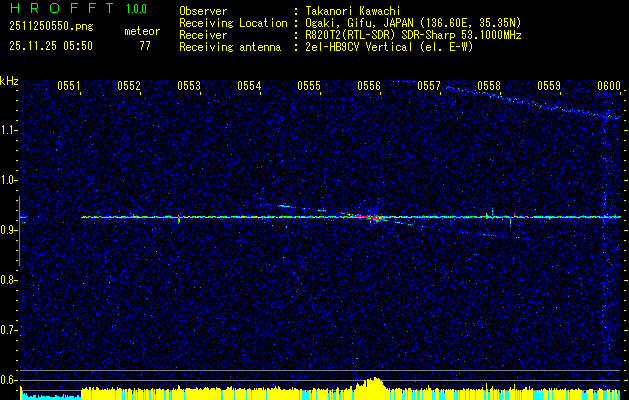Click the 1.0 kHz axis label

[x=8, y=181]
